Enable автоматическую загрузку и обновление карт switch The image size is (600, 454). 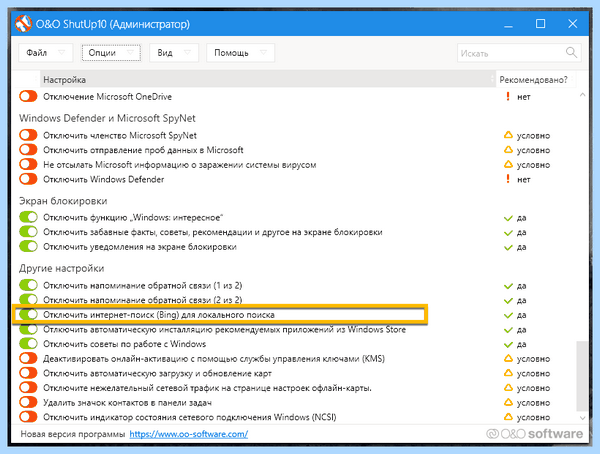28,373
